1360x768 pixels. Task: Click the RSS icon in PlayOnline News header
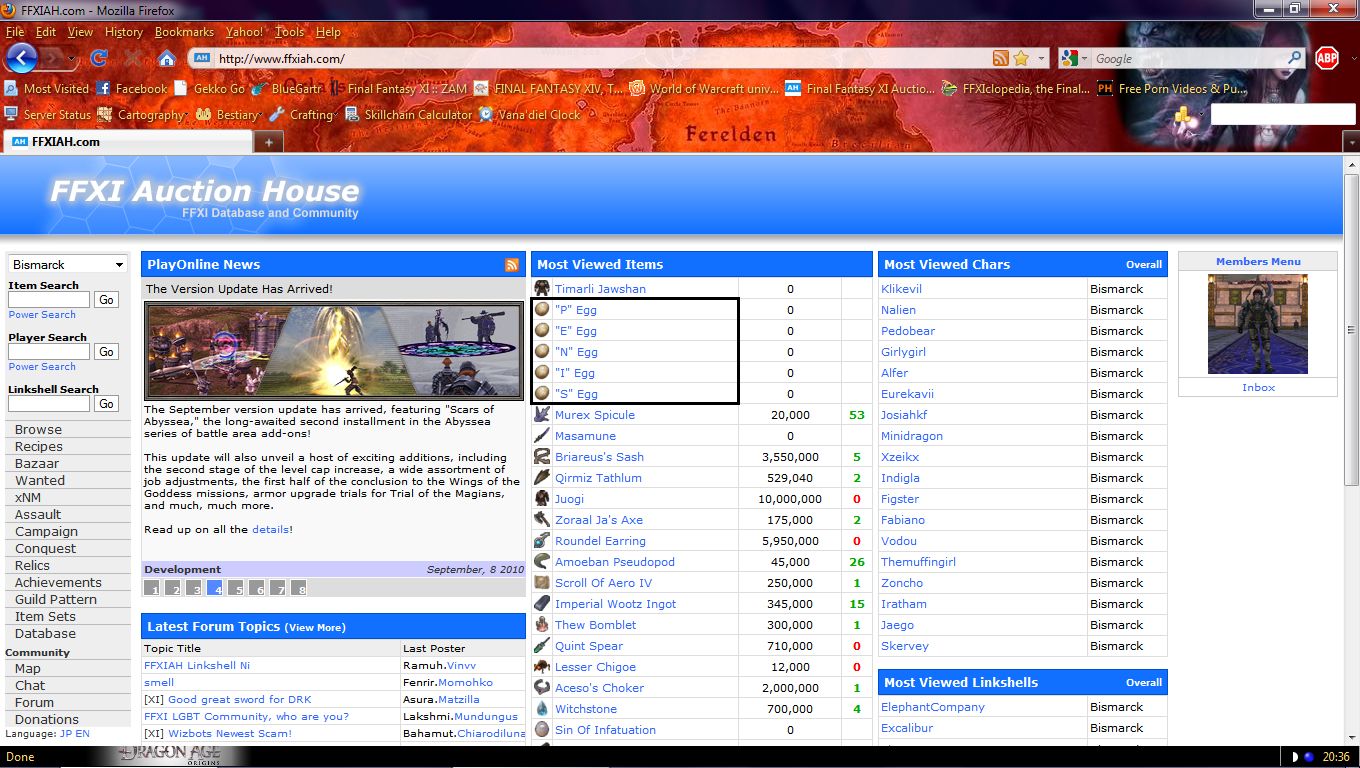click(x=512, y=265)
